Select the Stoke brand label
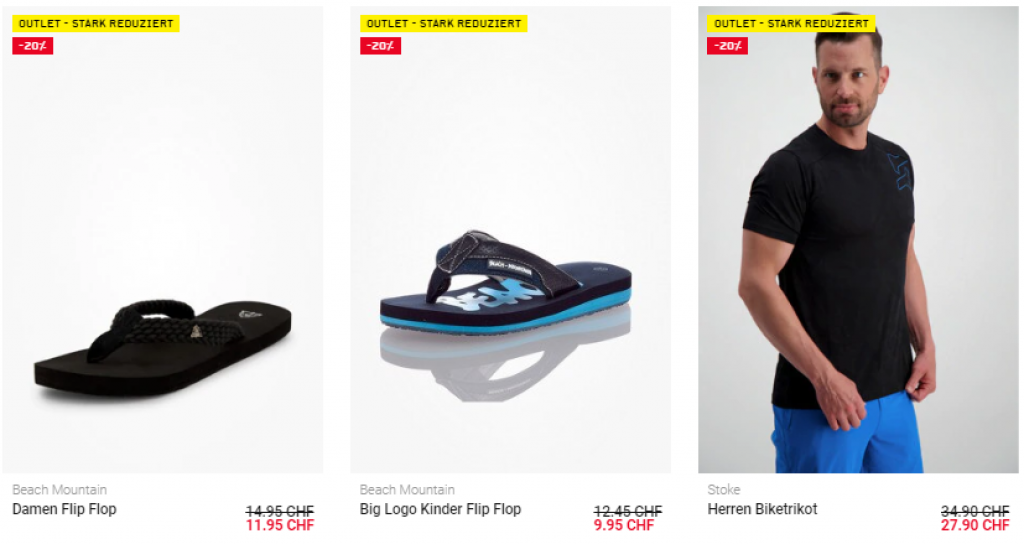The height and width of the screenshot is (544, 1024). (x=724, y=490)
